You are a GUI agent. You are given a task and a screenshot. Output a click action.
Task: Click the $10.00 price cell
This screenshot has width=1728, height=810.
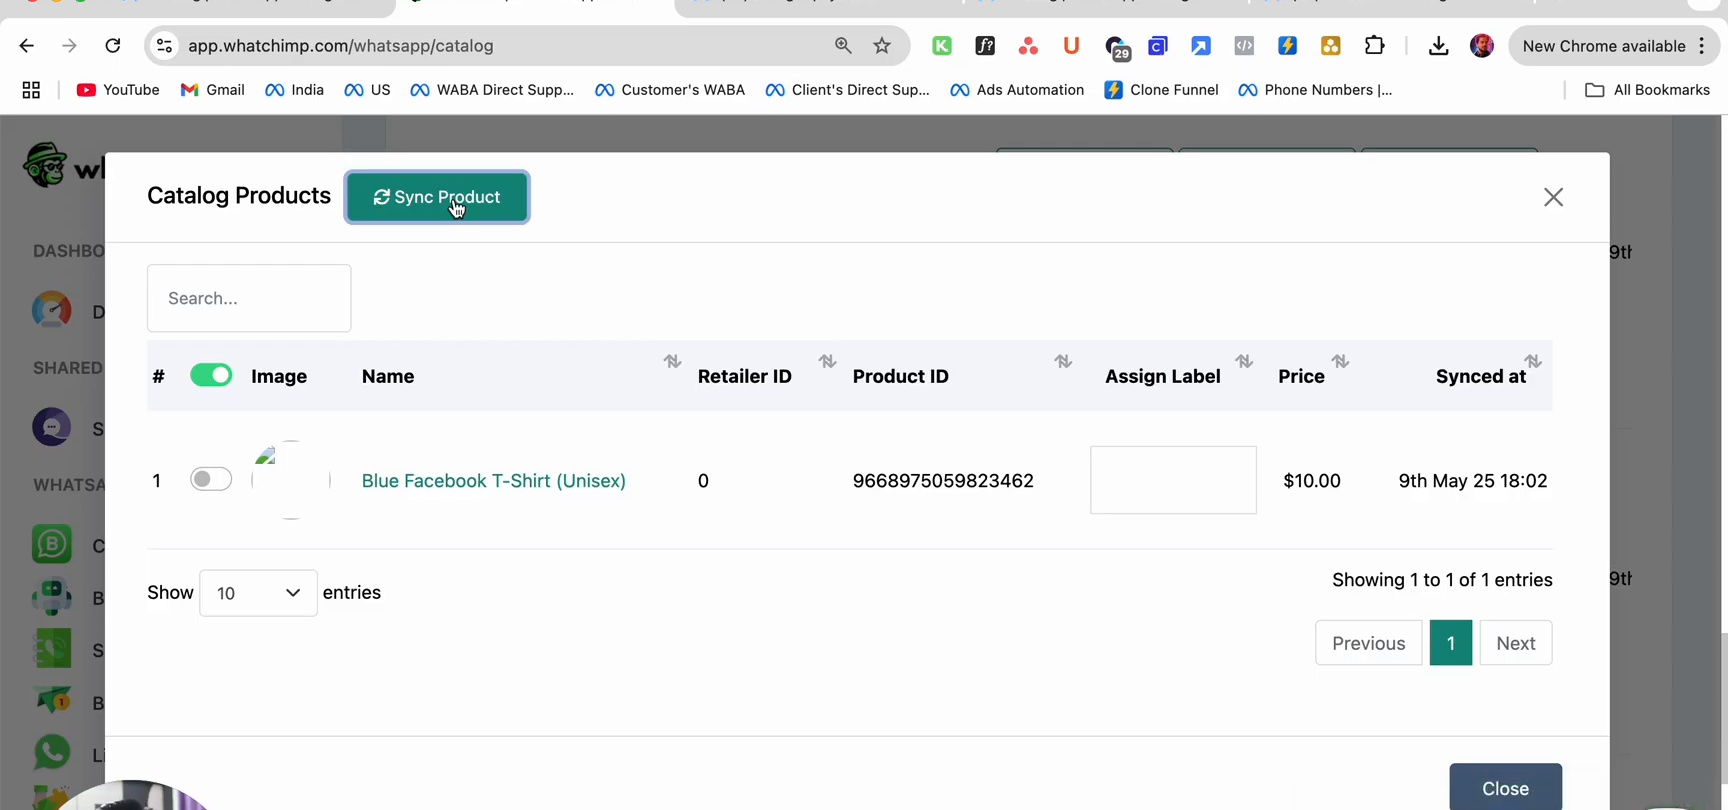(1312, 481)
